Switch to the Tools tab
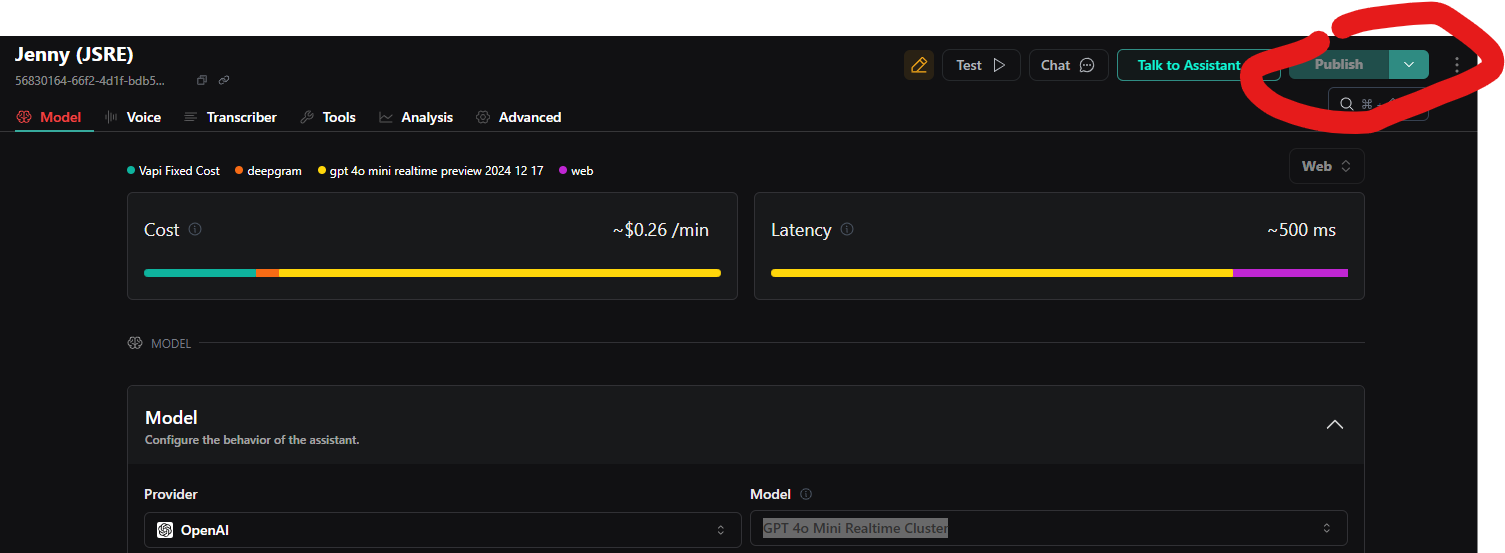1505x553 pixels. [x=328, y=117]
